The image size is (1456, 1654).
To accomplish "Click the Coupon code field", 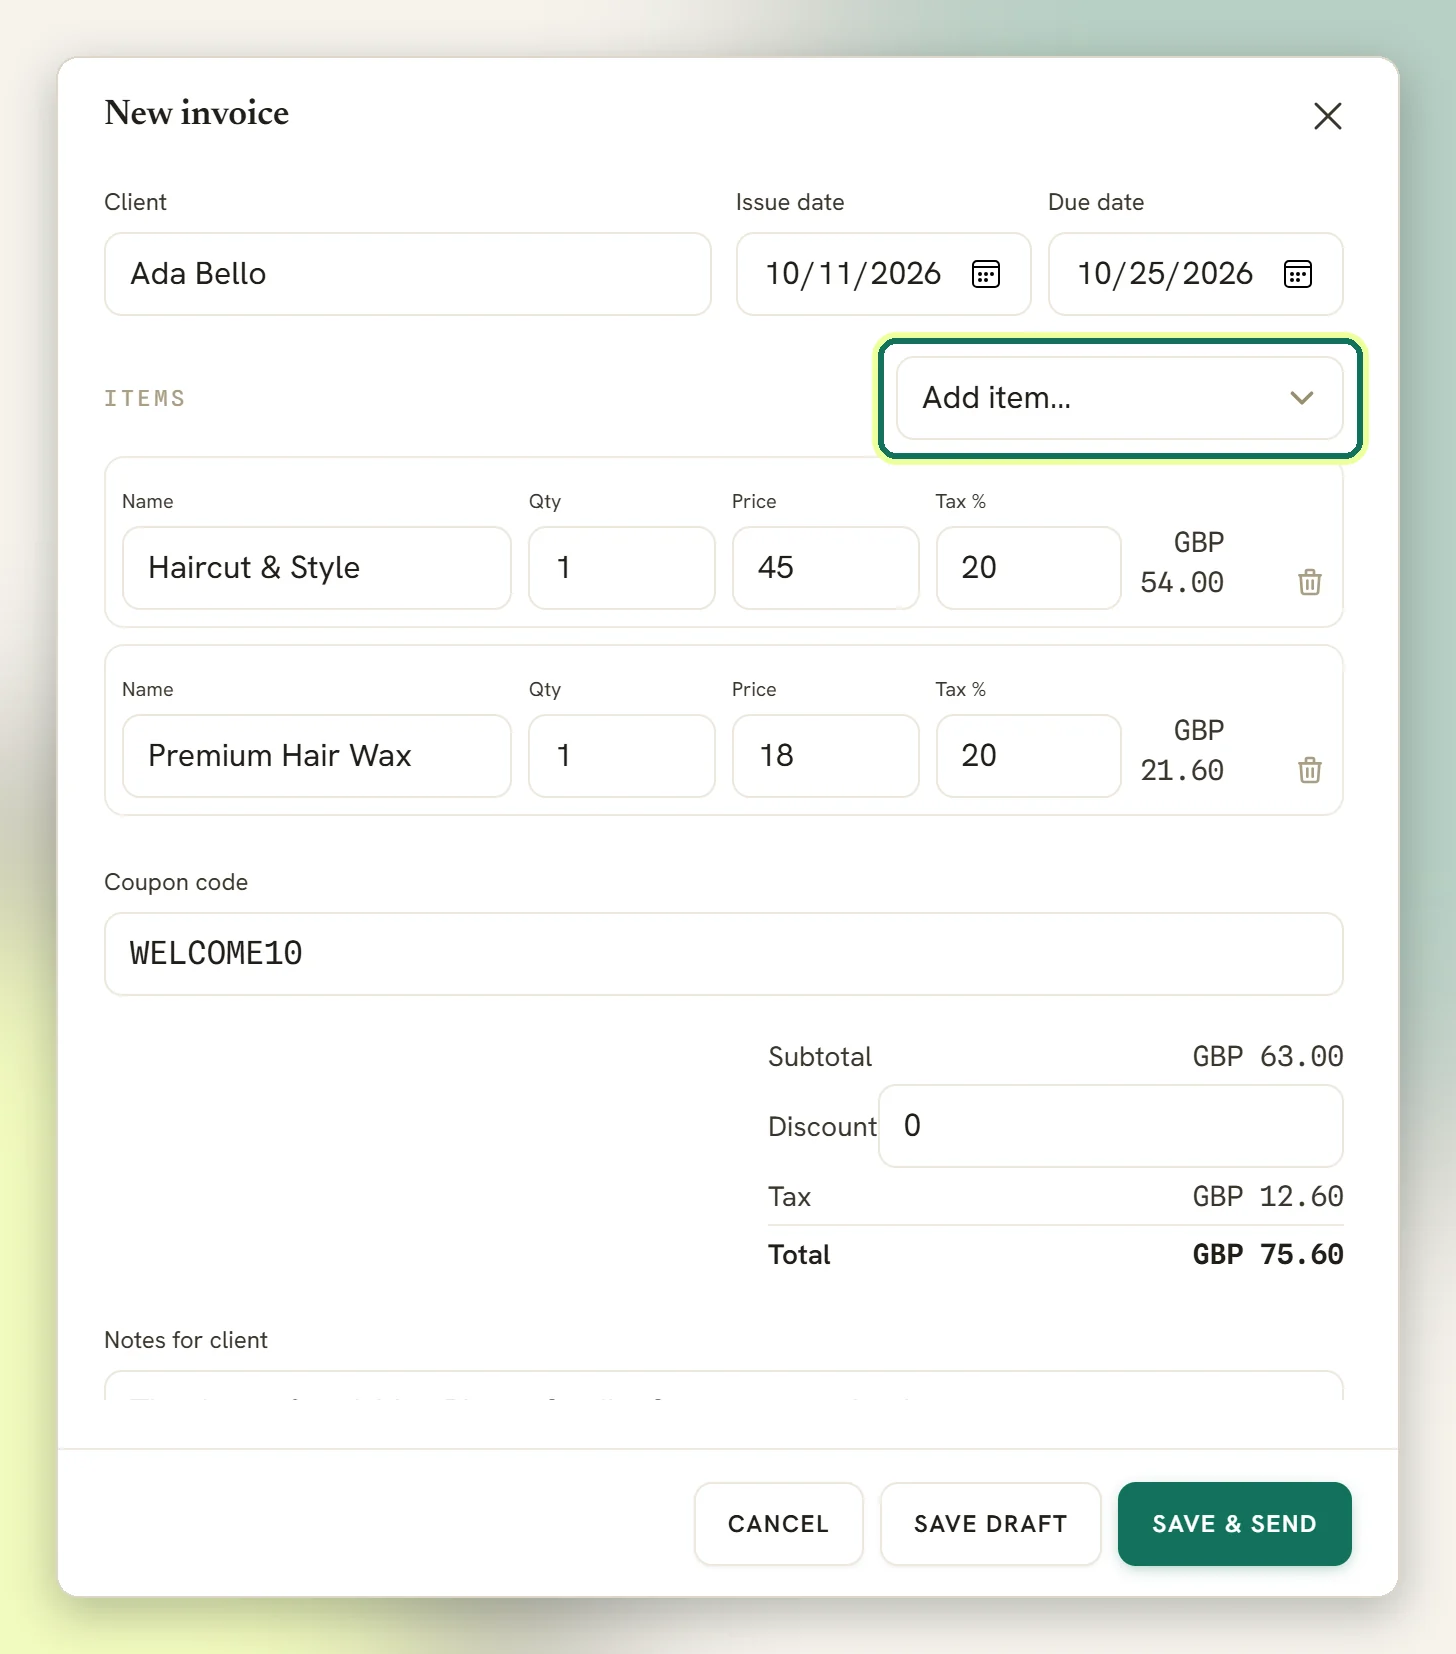I will point(724,954).
